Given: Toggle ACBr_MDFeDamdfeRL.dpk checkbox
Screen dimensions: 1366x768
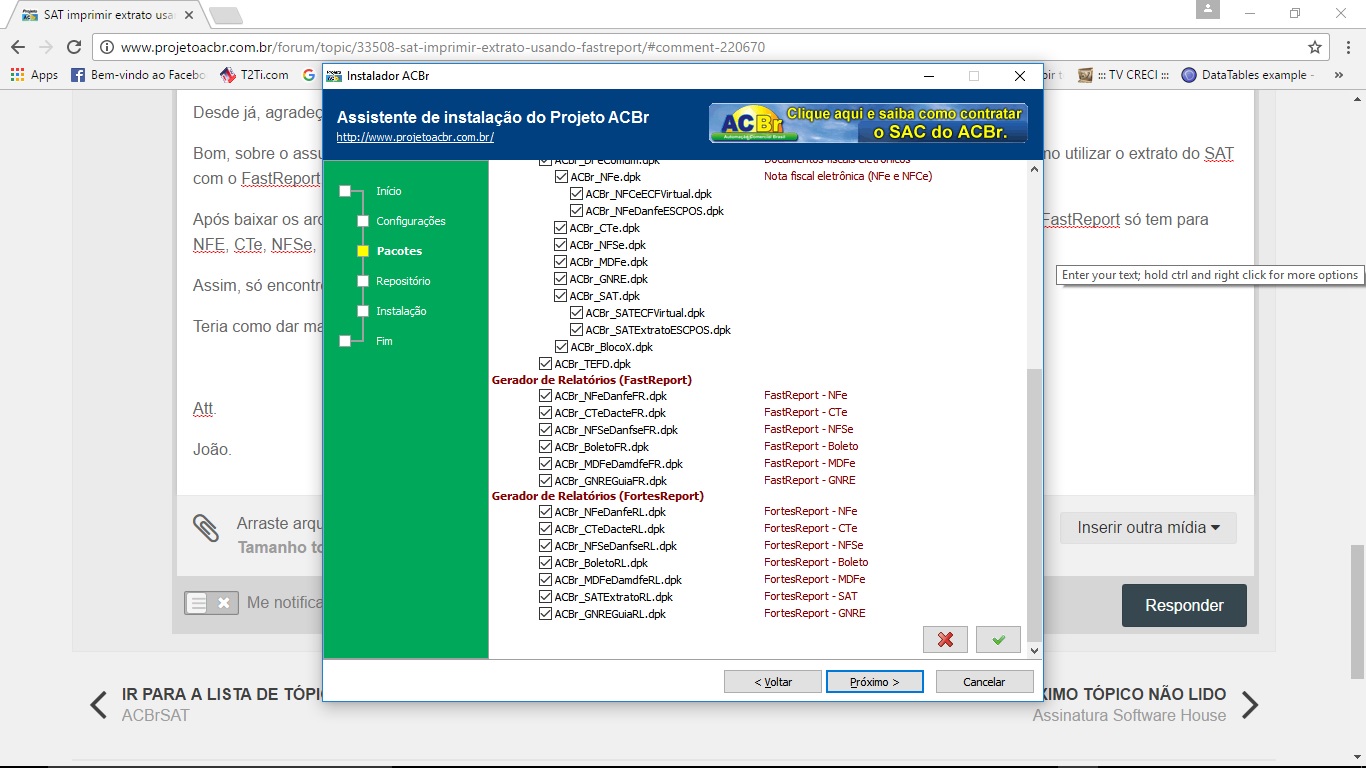Looking at the screenshot, I should pyautogui.click(x=545, y=580).
